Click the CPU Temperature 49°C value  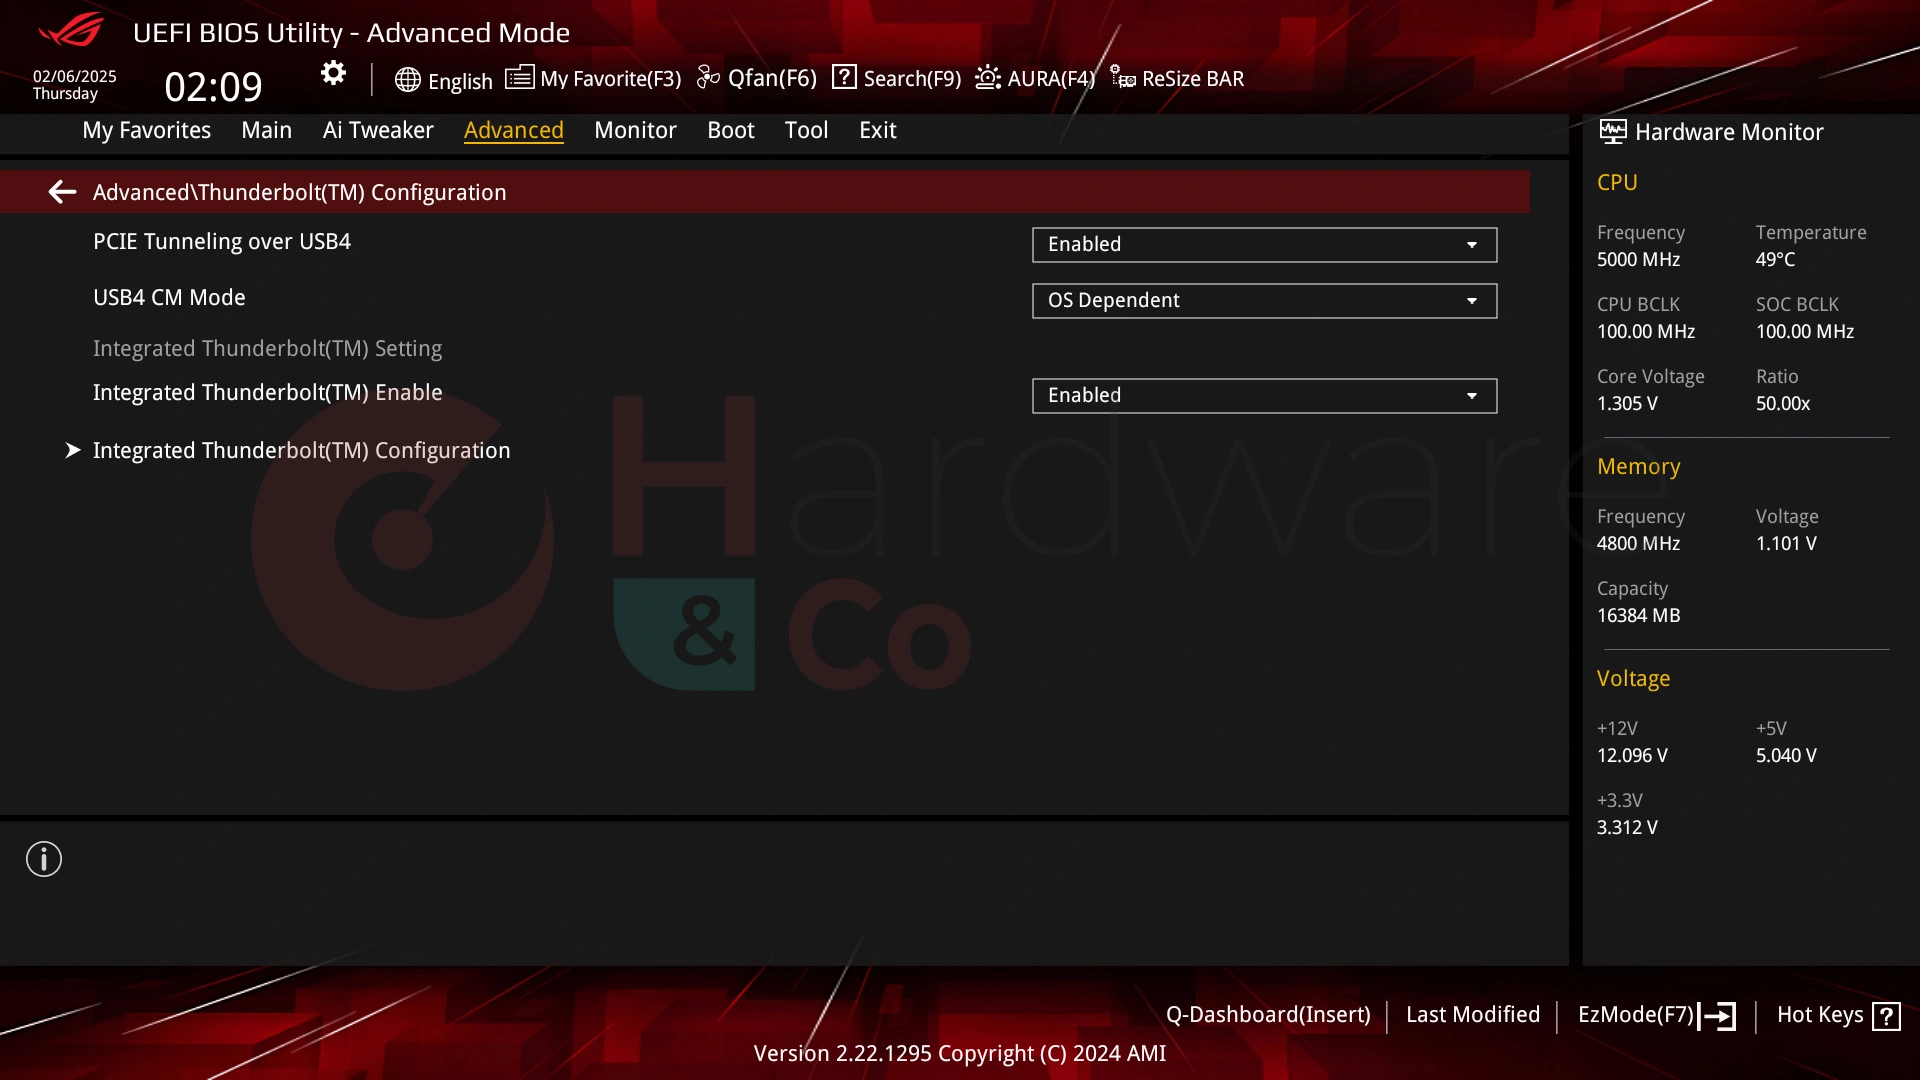[x=1775, y=259]
